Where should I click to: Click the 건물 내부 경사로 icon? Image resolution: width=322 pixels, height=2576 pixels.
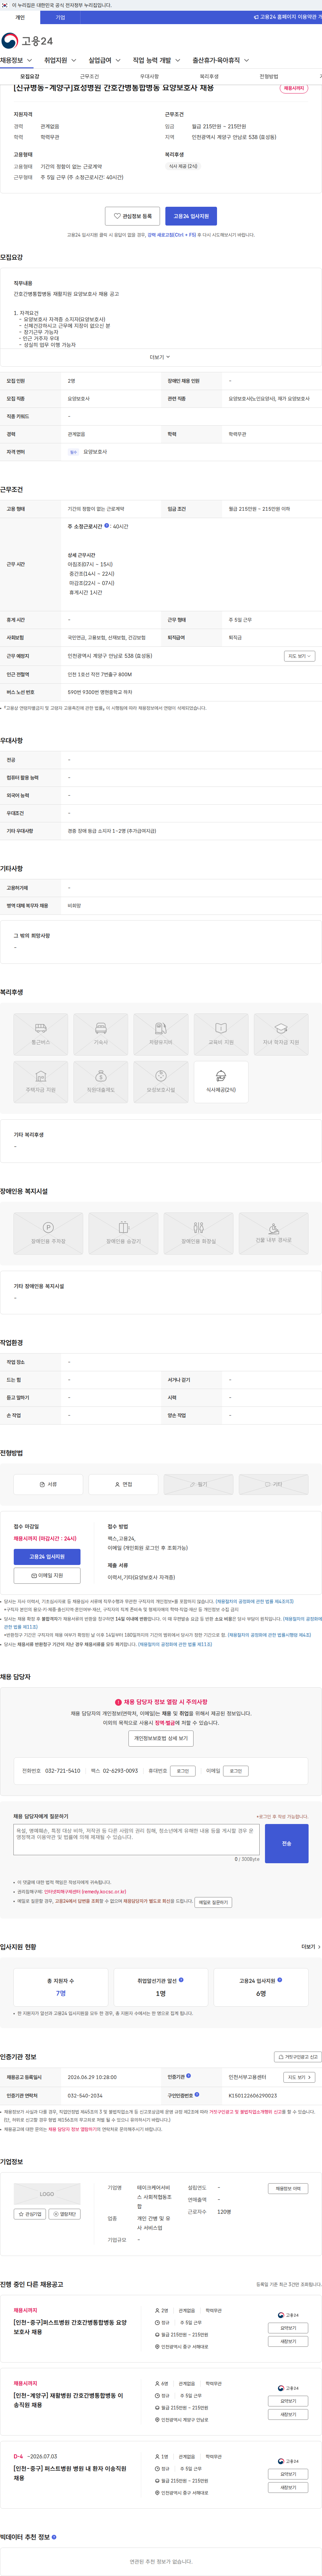point(273,1233)
